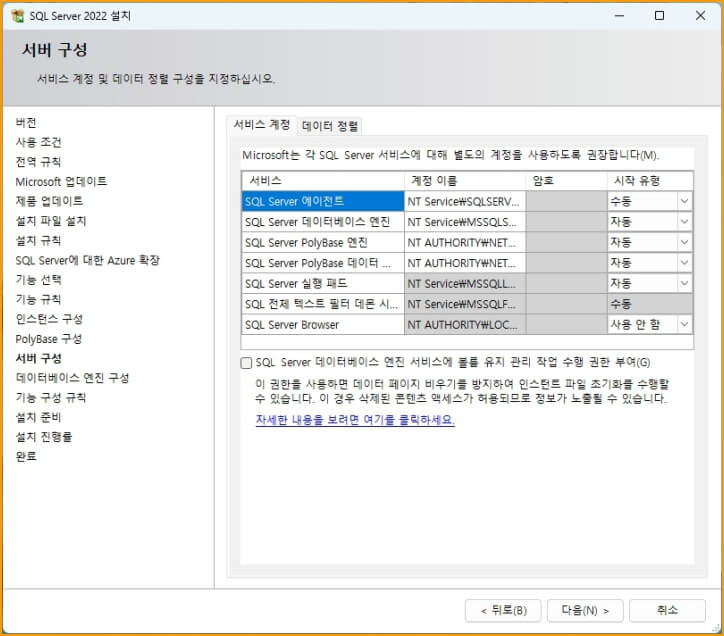
Task: Click the 설치 파일 설치 step in sidebar
Action: click(51, 221)
